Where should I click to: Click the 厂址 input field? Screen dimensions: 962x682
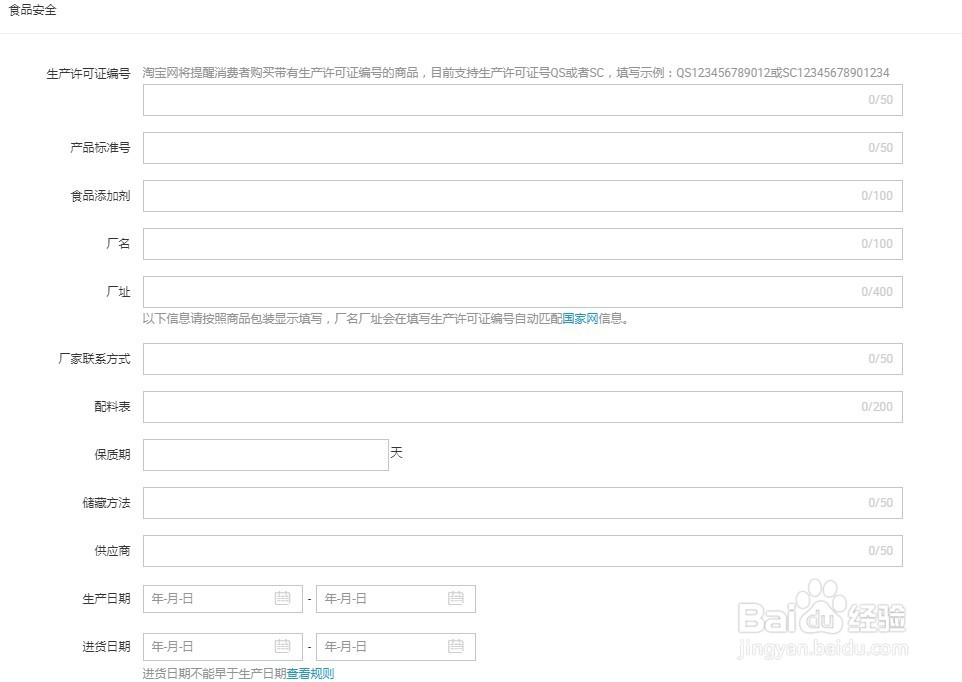click(523, 292)
